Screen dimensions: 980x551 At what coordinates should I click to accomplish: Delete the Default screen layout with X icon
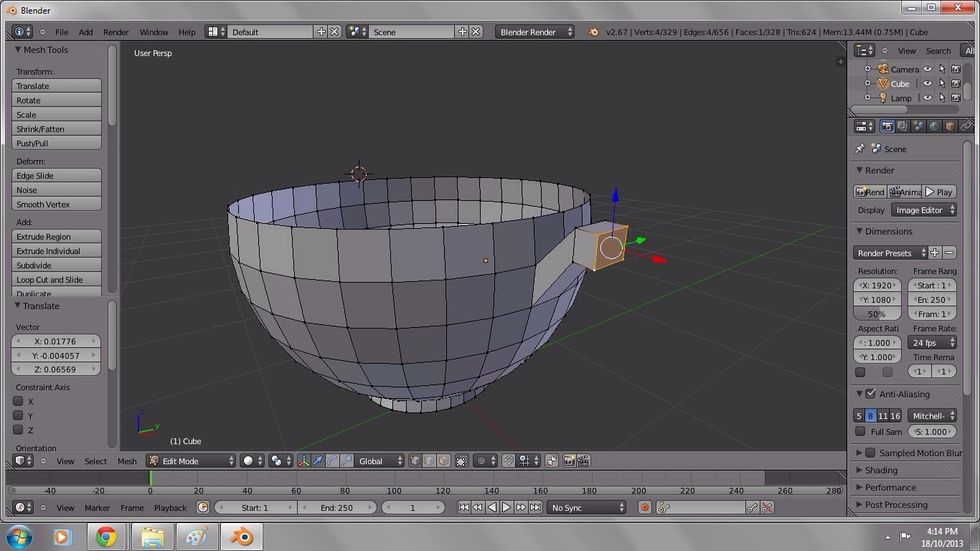point(335,32)
